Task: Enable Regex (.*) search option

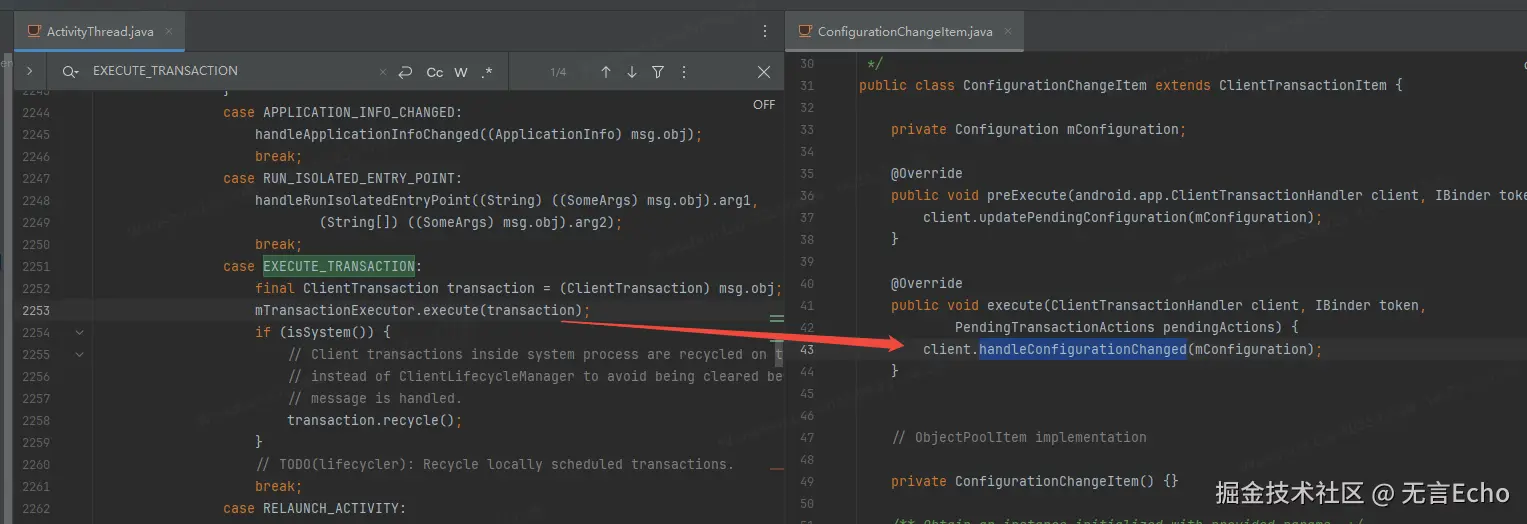Action: [487, 72]
